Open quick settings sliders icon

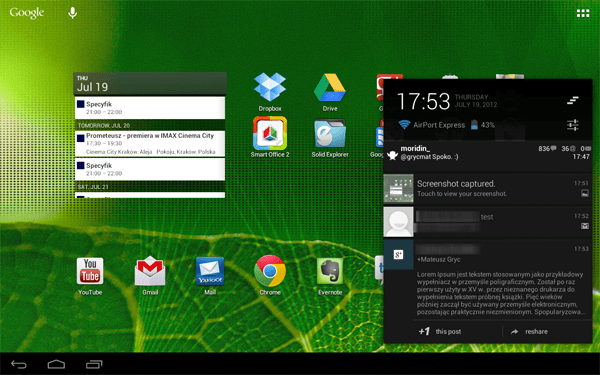tap(573, 125)
